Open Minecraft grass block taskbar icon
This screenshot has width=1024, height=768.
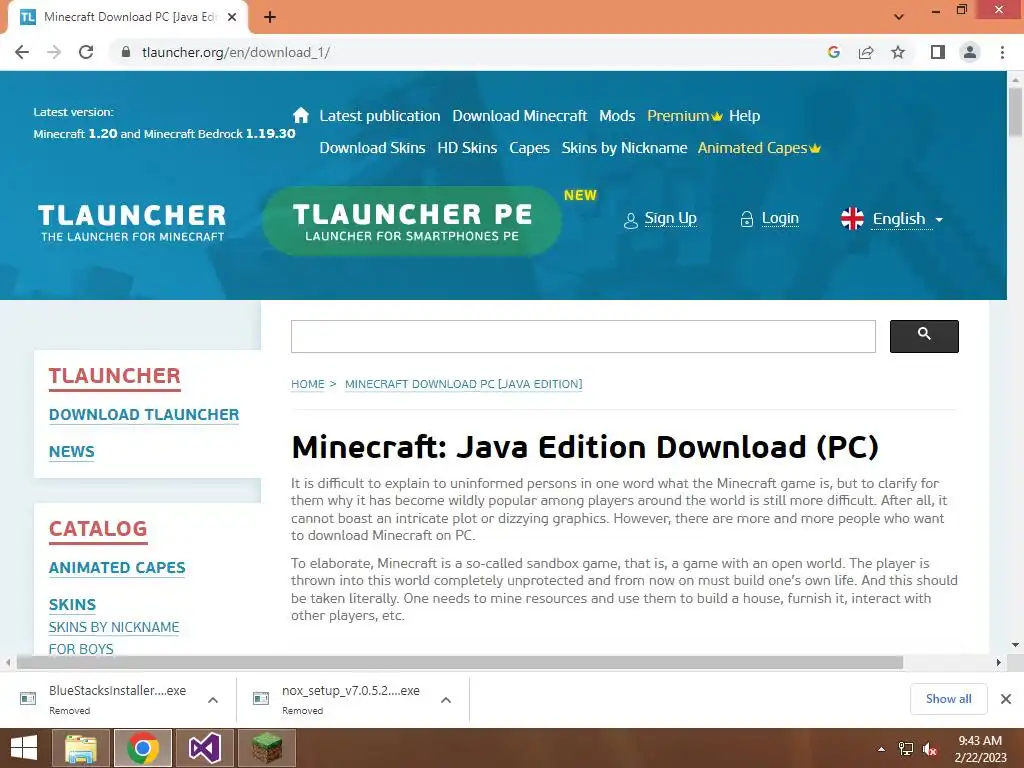267,748
